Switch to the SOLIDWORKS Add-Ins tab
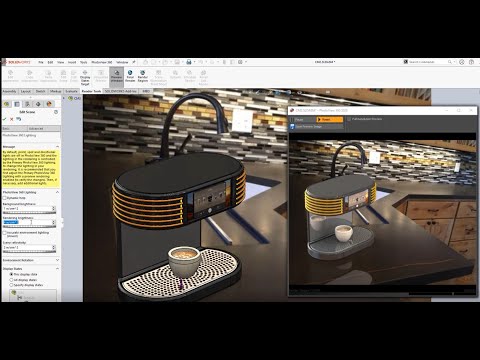This screenshot has height=360, width=480. click(x=121, y=91)
